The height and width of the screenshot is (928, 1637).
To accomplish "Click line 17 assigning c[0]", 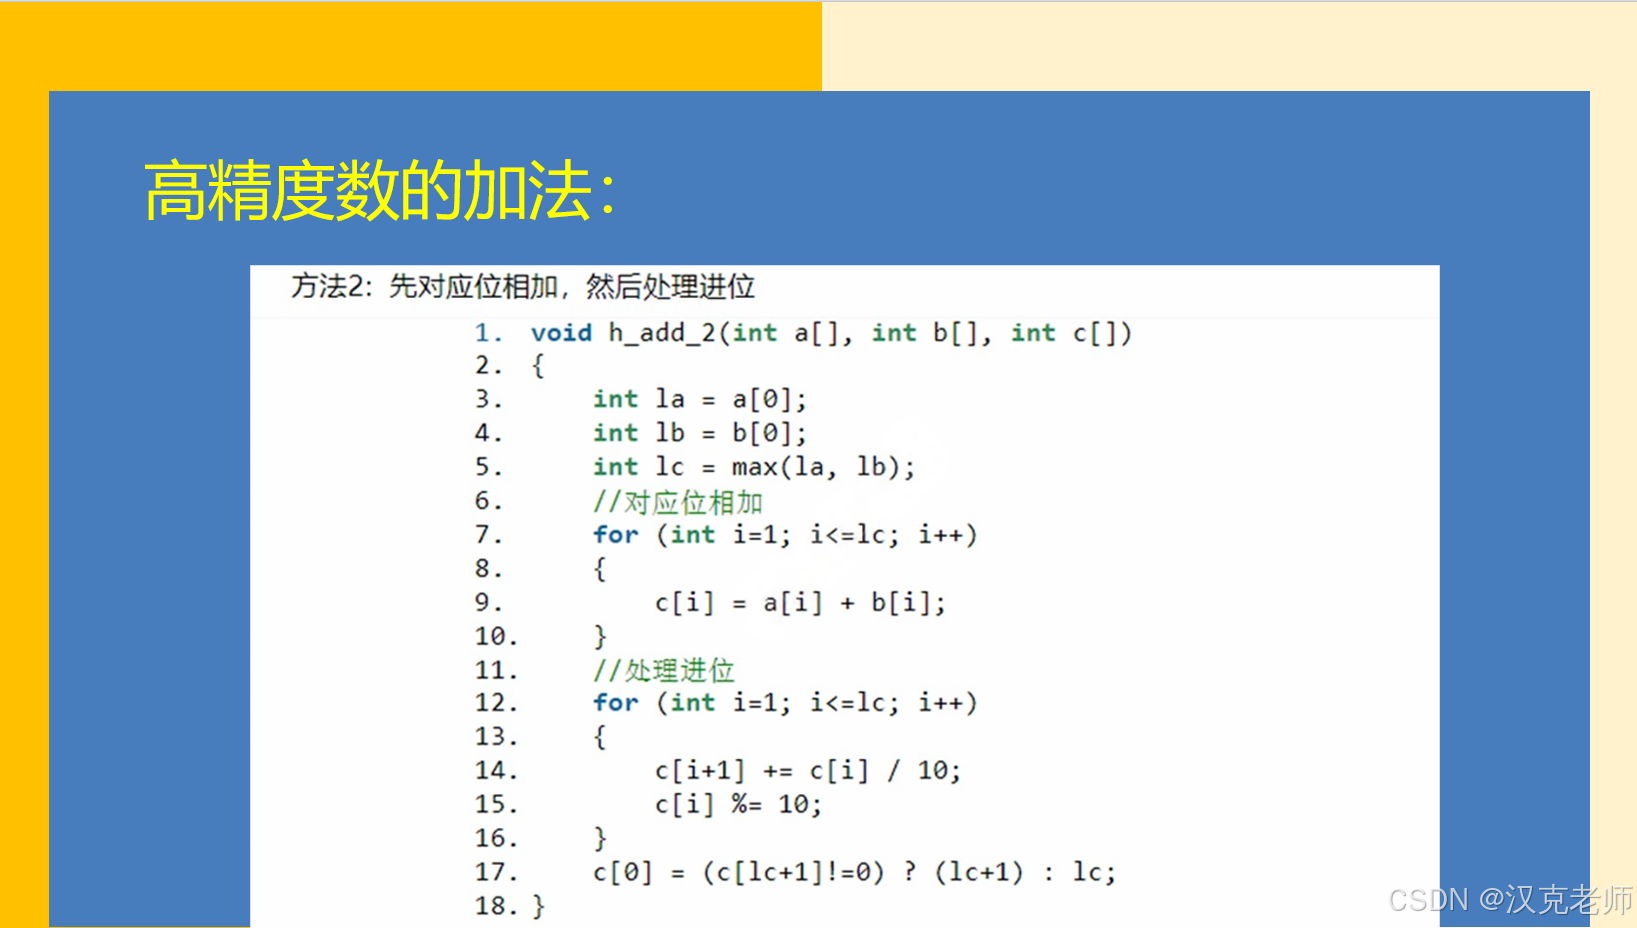I will 854,872.
